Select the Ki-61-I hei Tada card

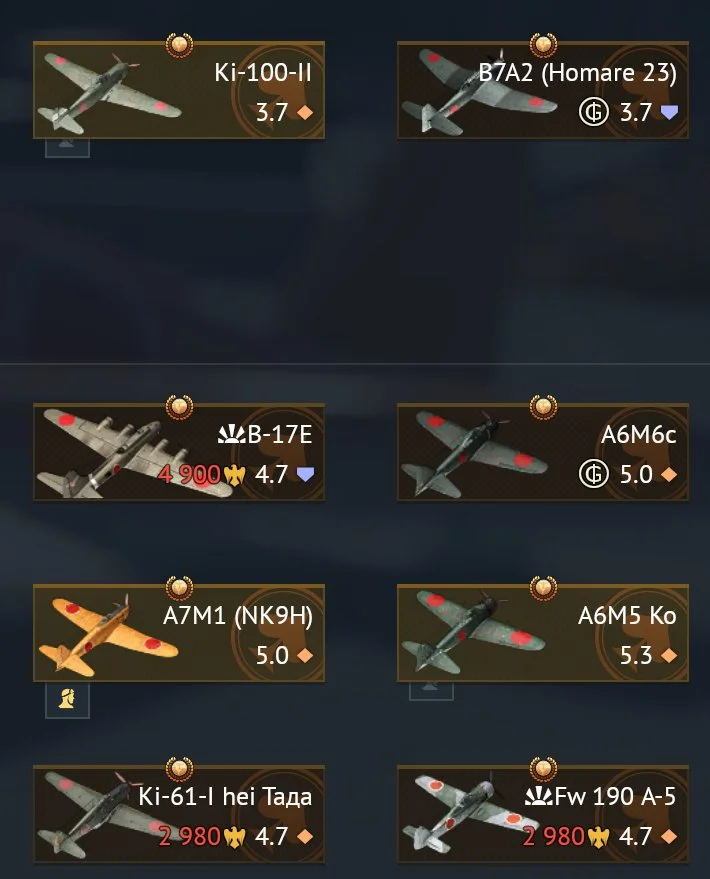click(x=179, y=814)
